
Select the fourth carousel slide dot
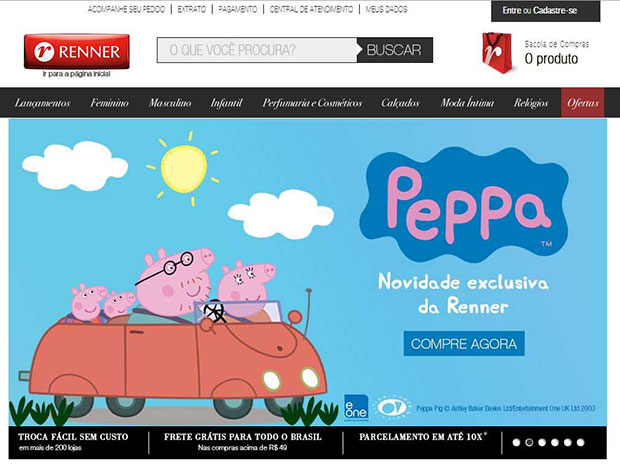(555, 443)
